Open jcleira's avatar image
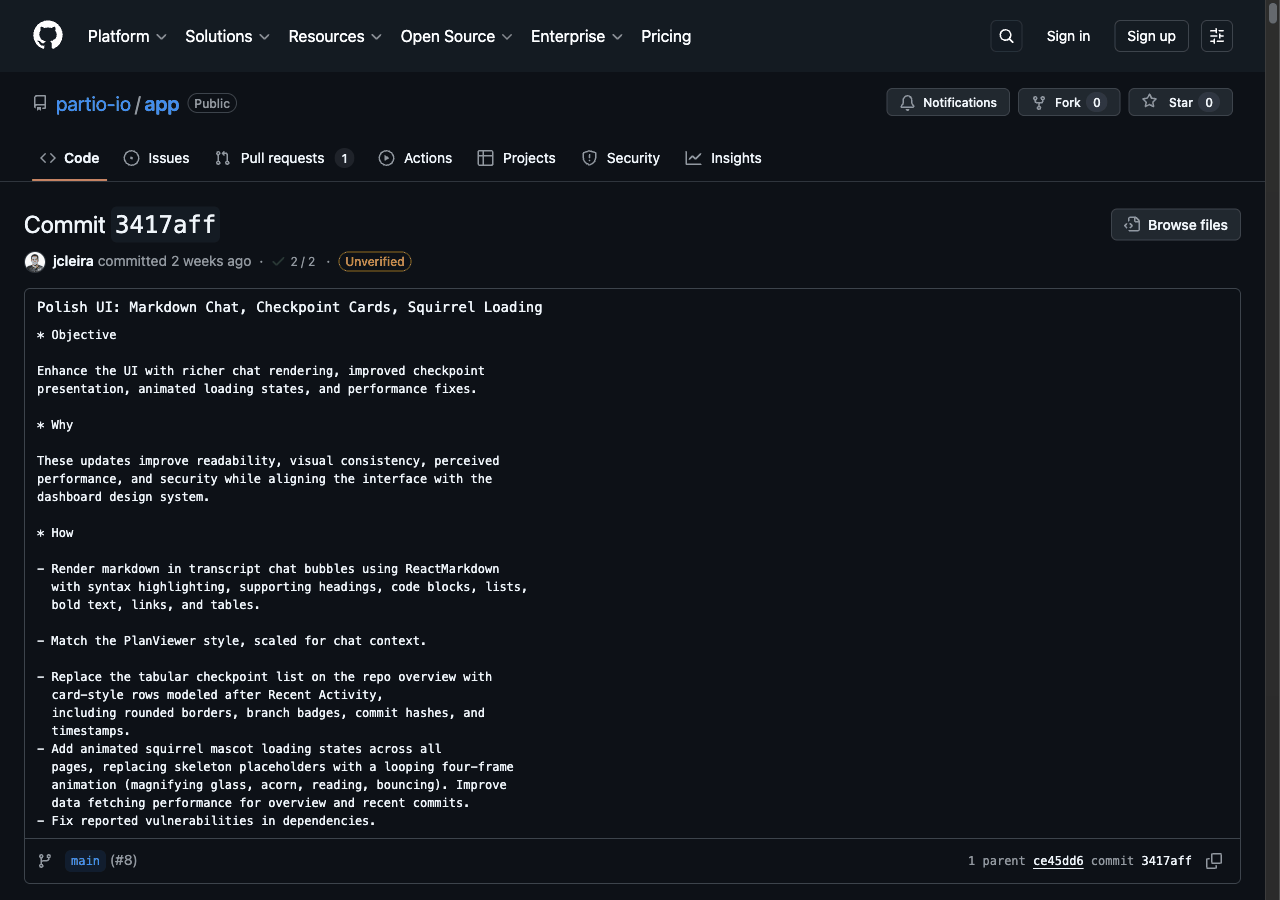1280x900 pixels. (x=35, y=261)
